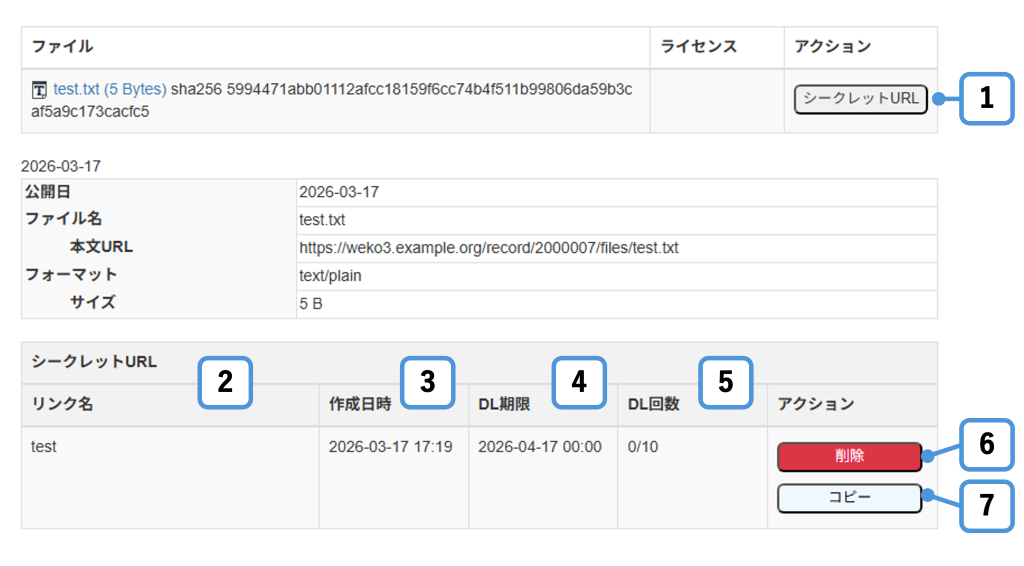The image size is (1024, 566).
Task: Click the 0/10 download count cell
Action: tap(643, 447)
